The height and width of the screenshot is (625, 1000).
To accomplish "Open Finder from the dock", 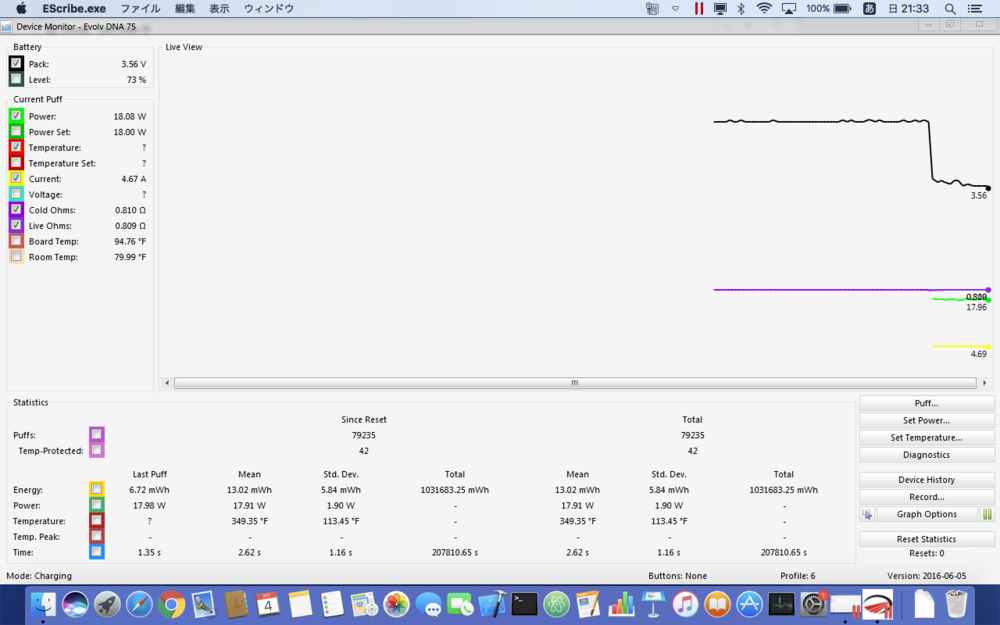I will click(43, 603).
